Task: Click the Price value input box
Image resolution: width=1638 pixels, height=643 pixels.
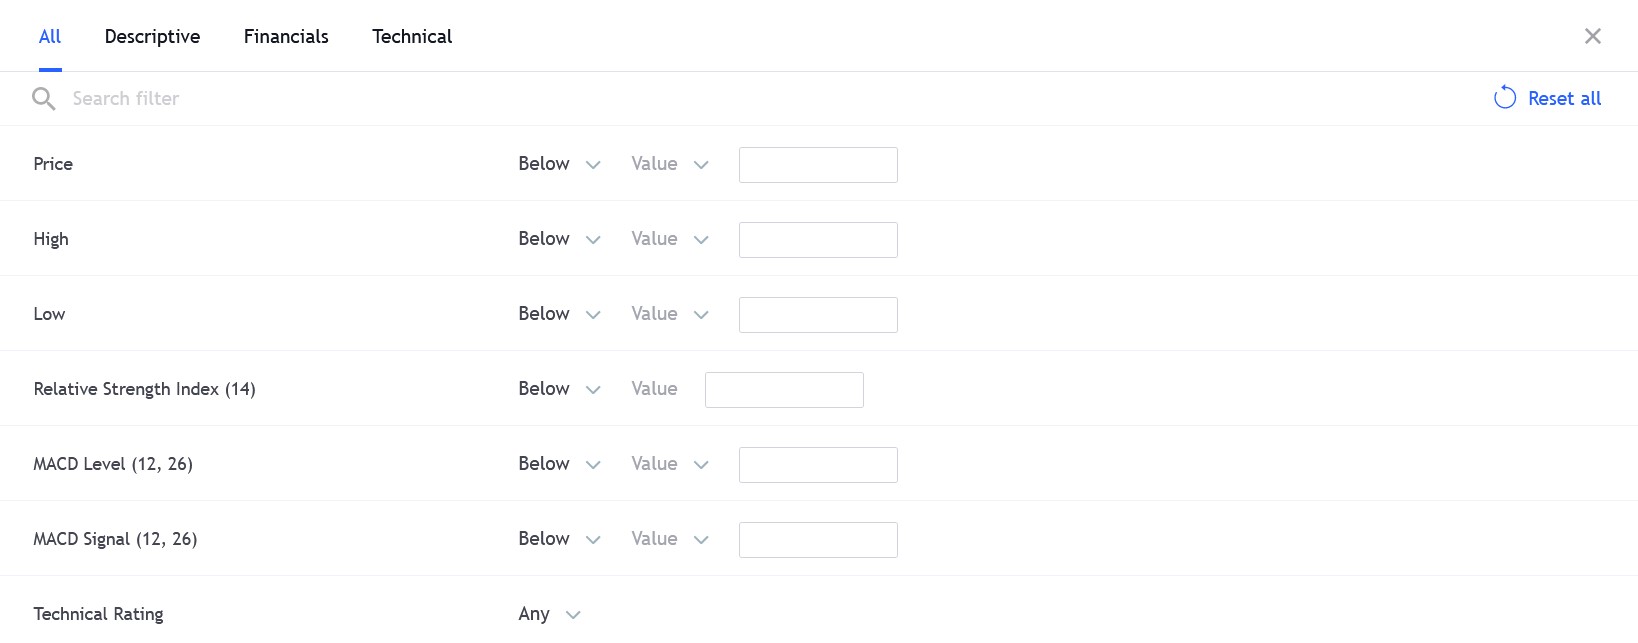Action: pyautogui.click(x=818, y=165)
